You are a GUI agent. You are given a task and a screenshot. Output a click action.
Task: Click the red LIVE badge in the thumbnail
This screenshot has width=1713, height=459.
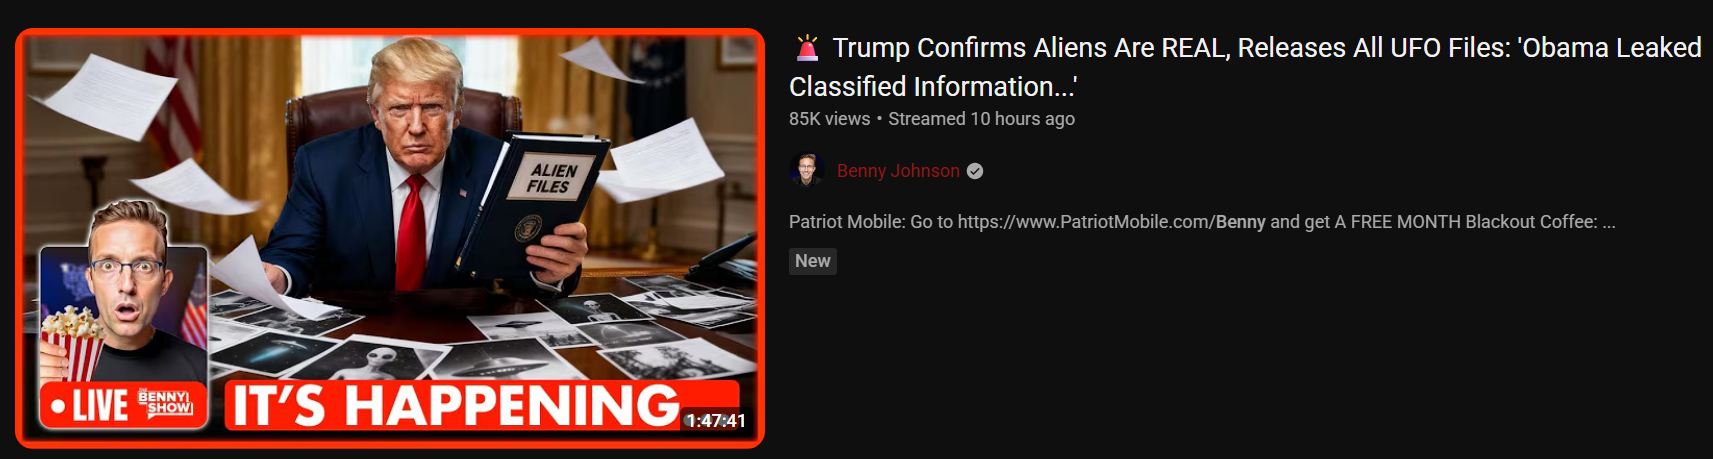[90, 406]
